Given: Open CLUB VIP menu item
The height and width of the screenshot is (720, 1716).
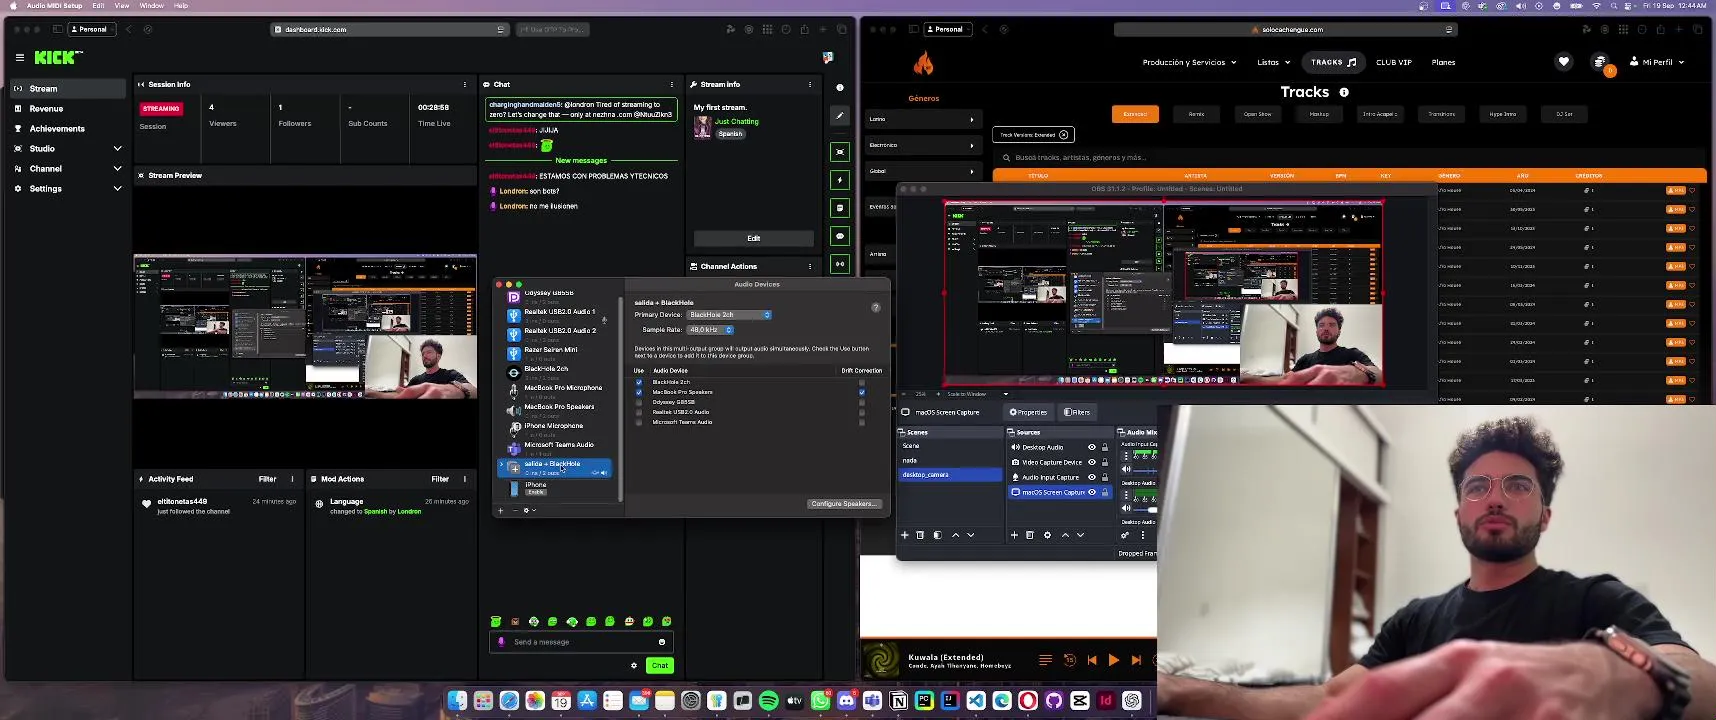Looking at the screenshot, I should 1394,62.
